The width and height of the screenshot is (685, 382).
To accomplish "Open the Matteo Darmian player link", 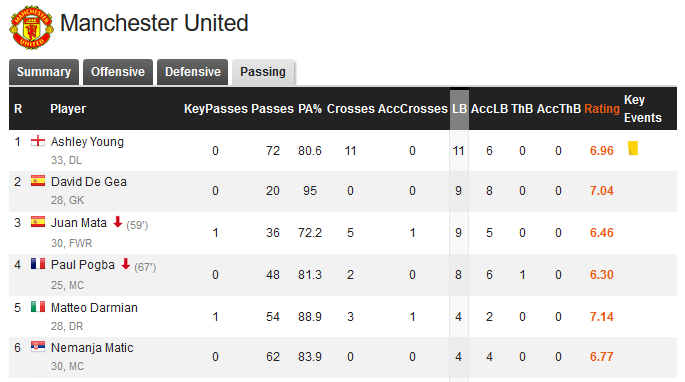I will point(94,308).
